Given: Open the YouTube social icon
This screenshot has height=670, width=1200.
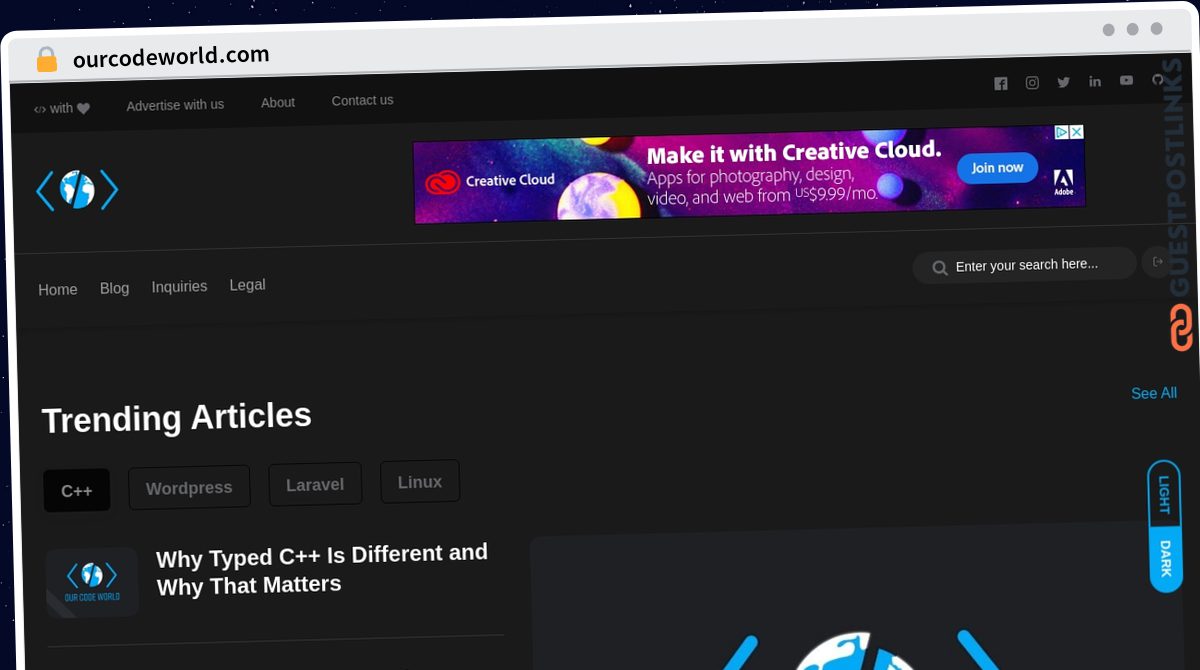Looking at the screenshot, I should click(1126, 80).
